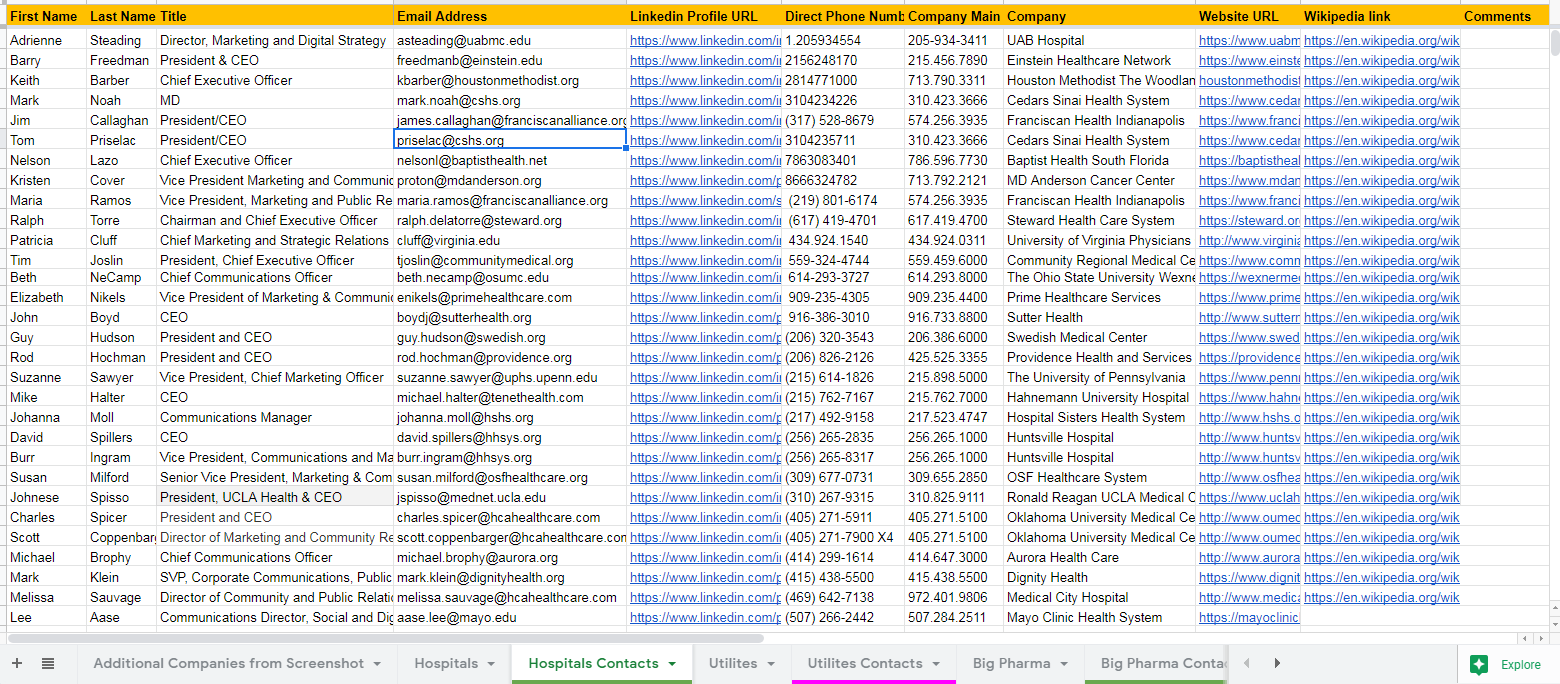Expand Additional Companies from Screenshot tab menu
This screenshot has width=1560, height=684.
pos(377,664)
